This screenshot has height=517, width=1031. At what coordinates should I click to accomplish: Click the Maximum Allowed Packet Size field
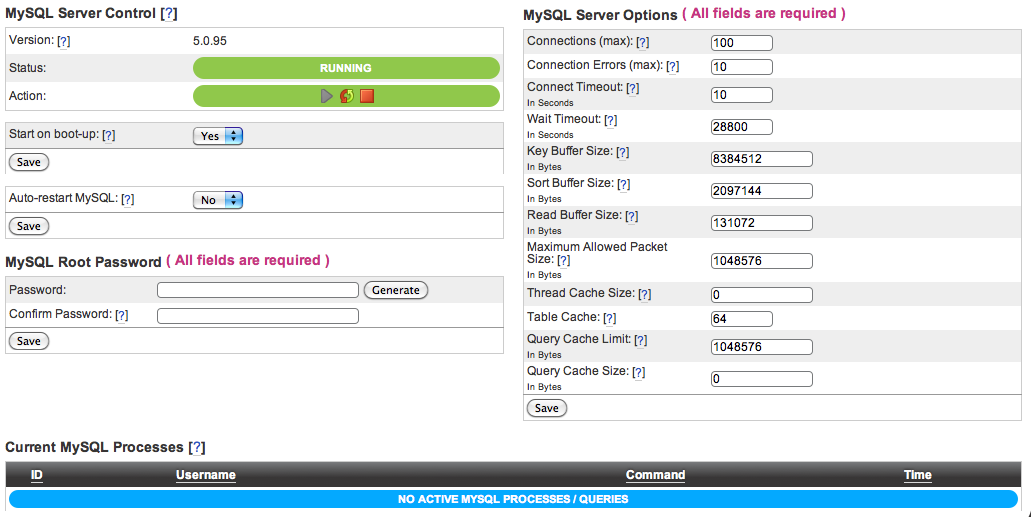click(x=761, y=261)
